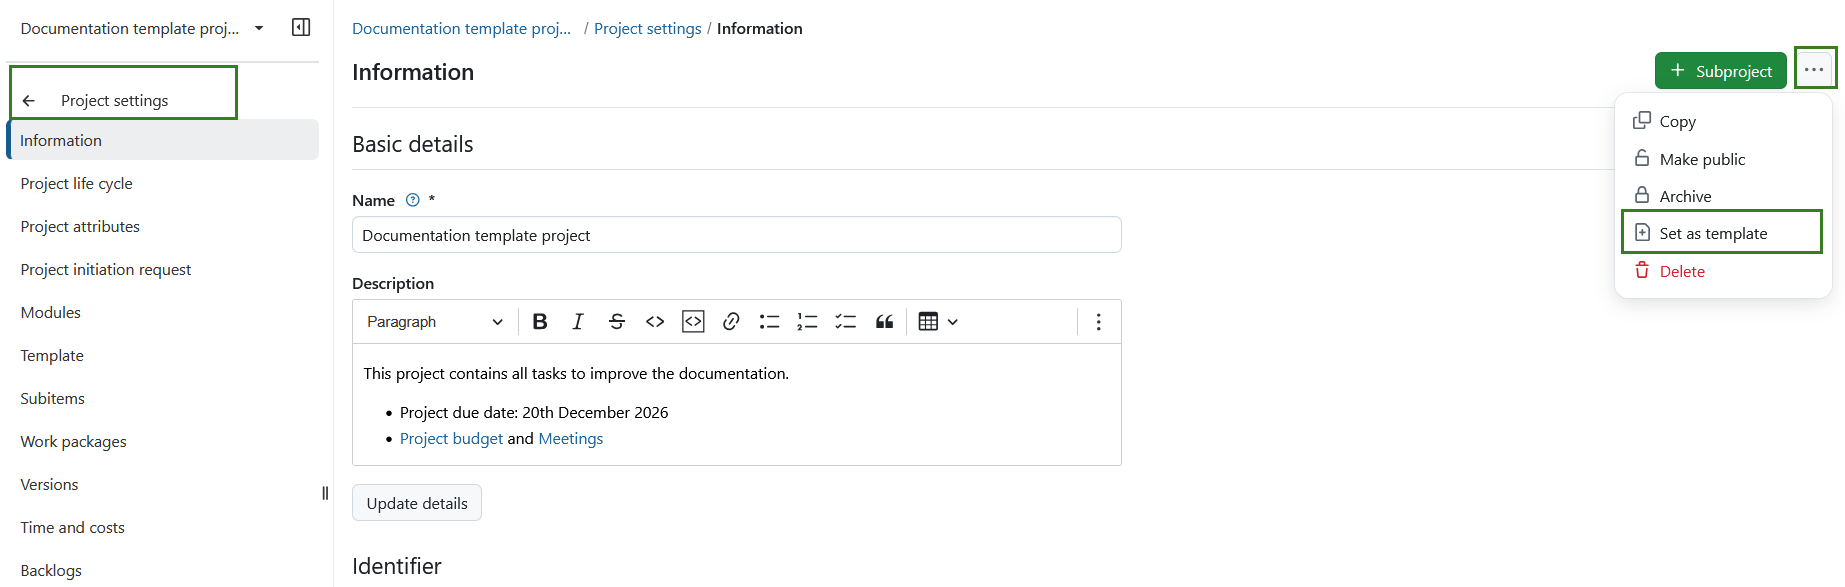
Task: Insert a block quote
Action: (884, 322)
